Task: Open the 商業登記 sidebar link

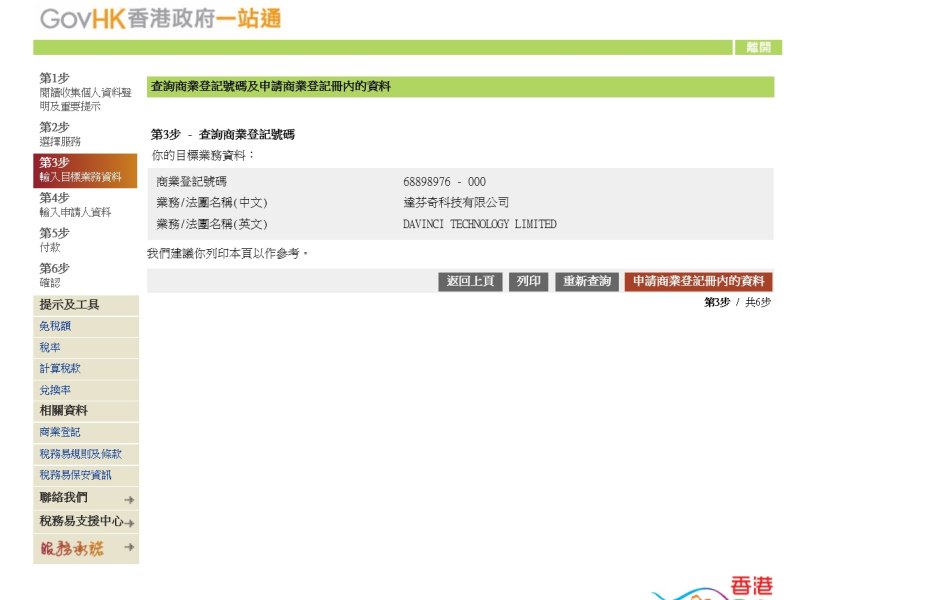Action: [60, 432]
